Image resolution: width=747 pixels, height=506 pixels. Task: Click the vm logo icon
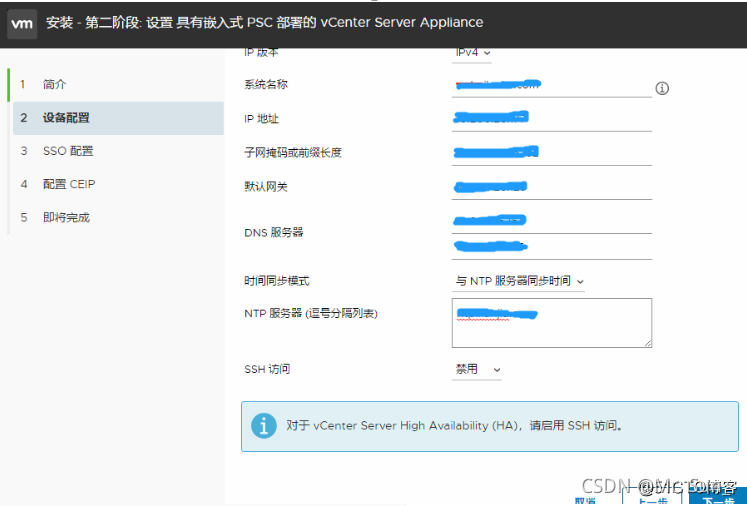tap(22, 23)
